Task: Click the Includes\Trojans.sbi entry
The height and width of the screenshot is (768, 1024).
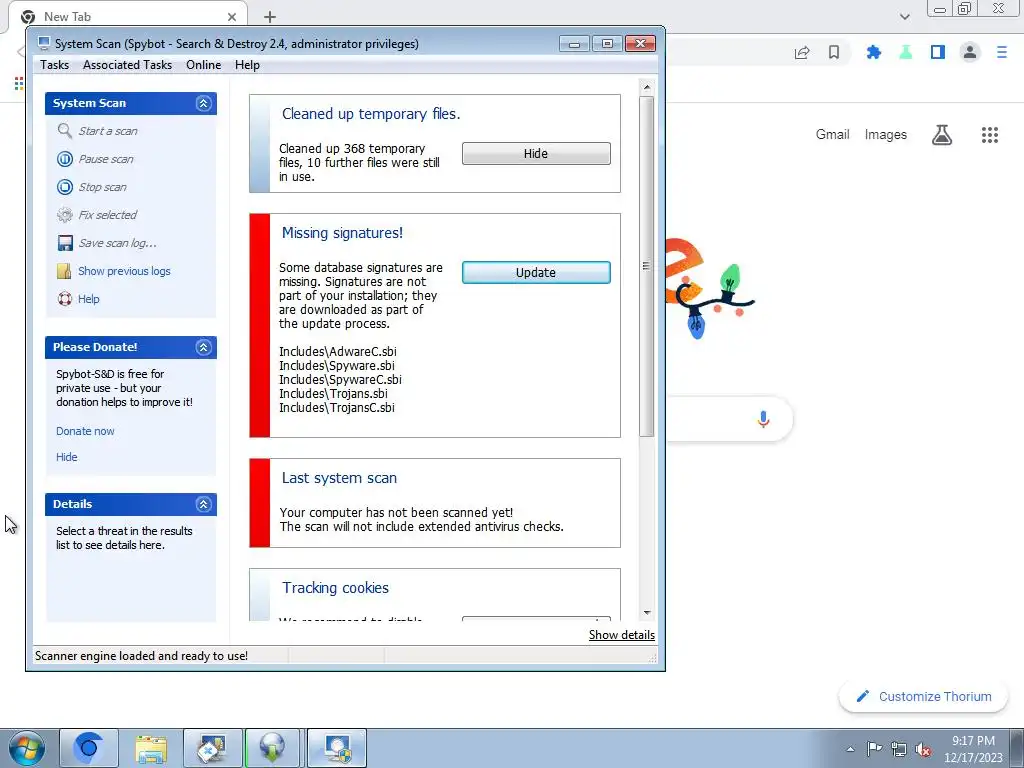Action: tap(333, 394)
